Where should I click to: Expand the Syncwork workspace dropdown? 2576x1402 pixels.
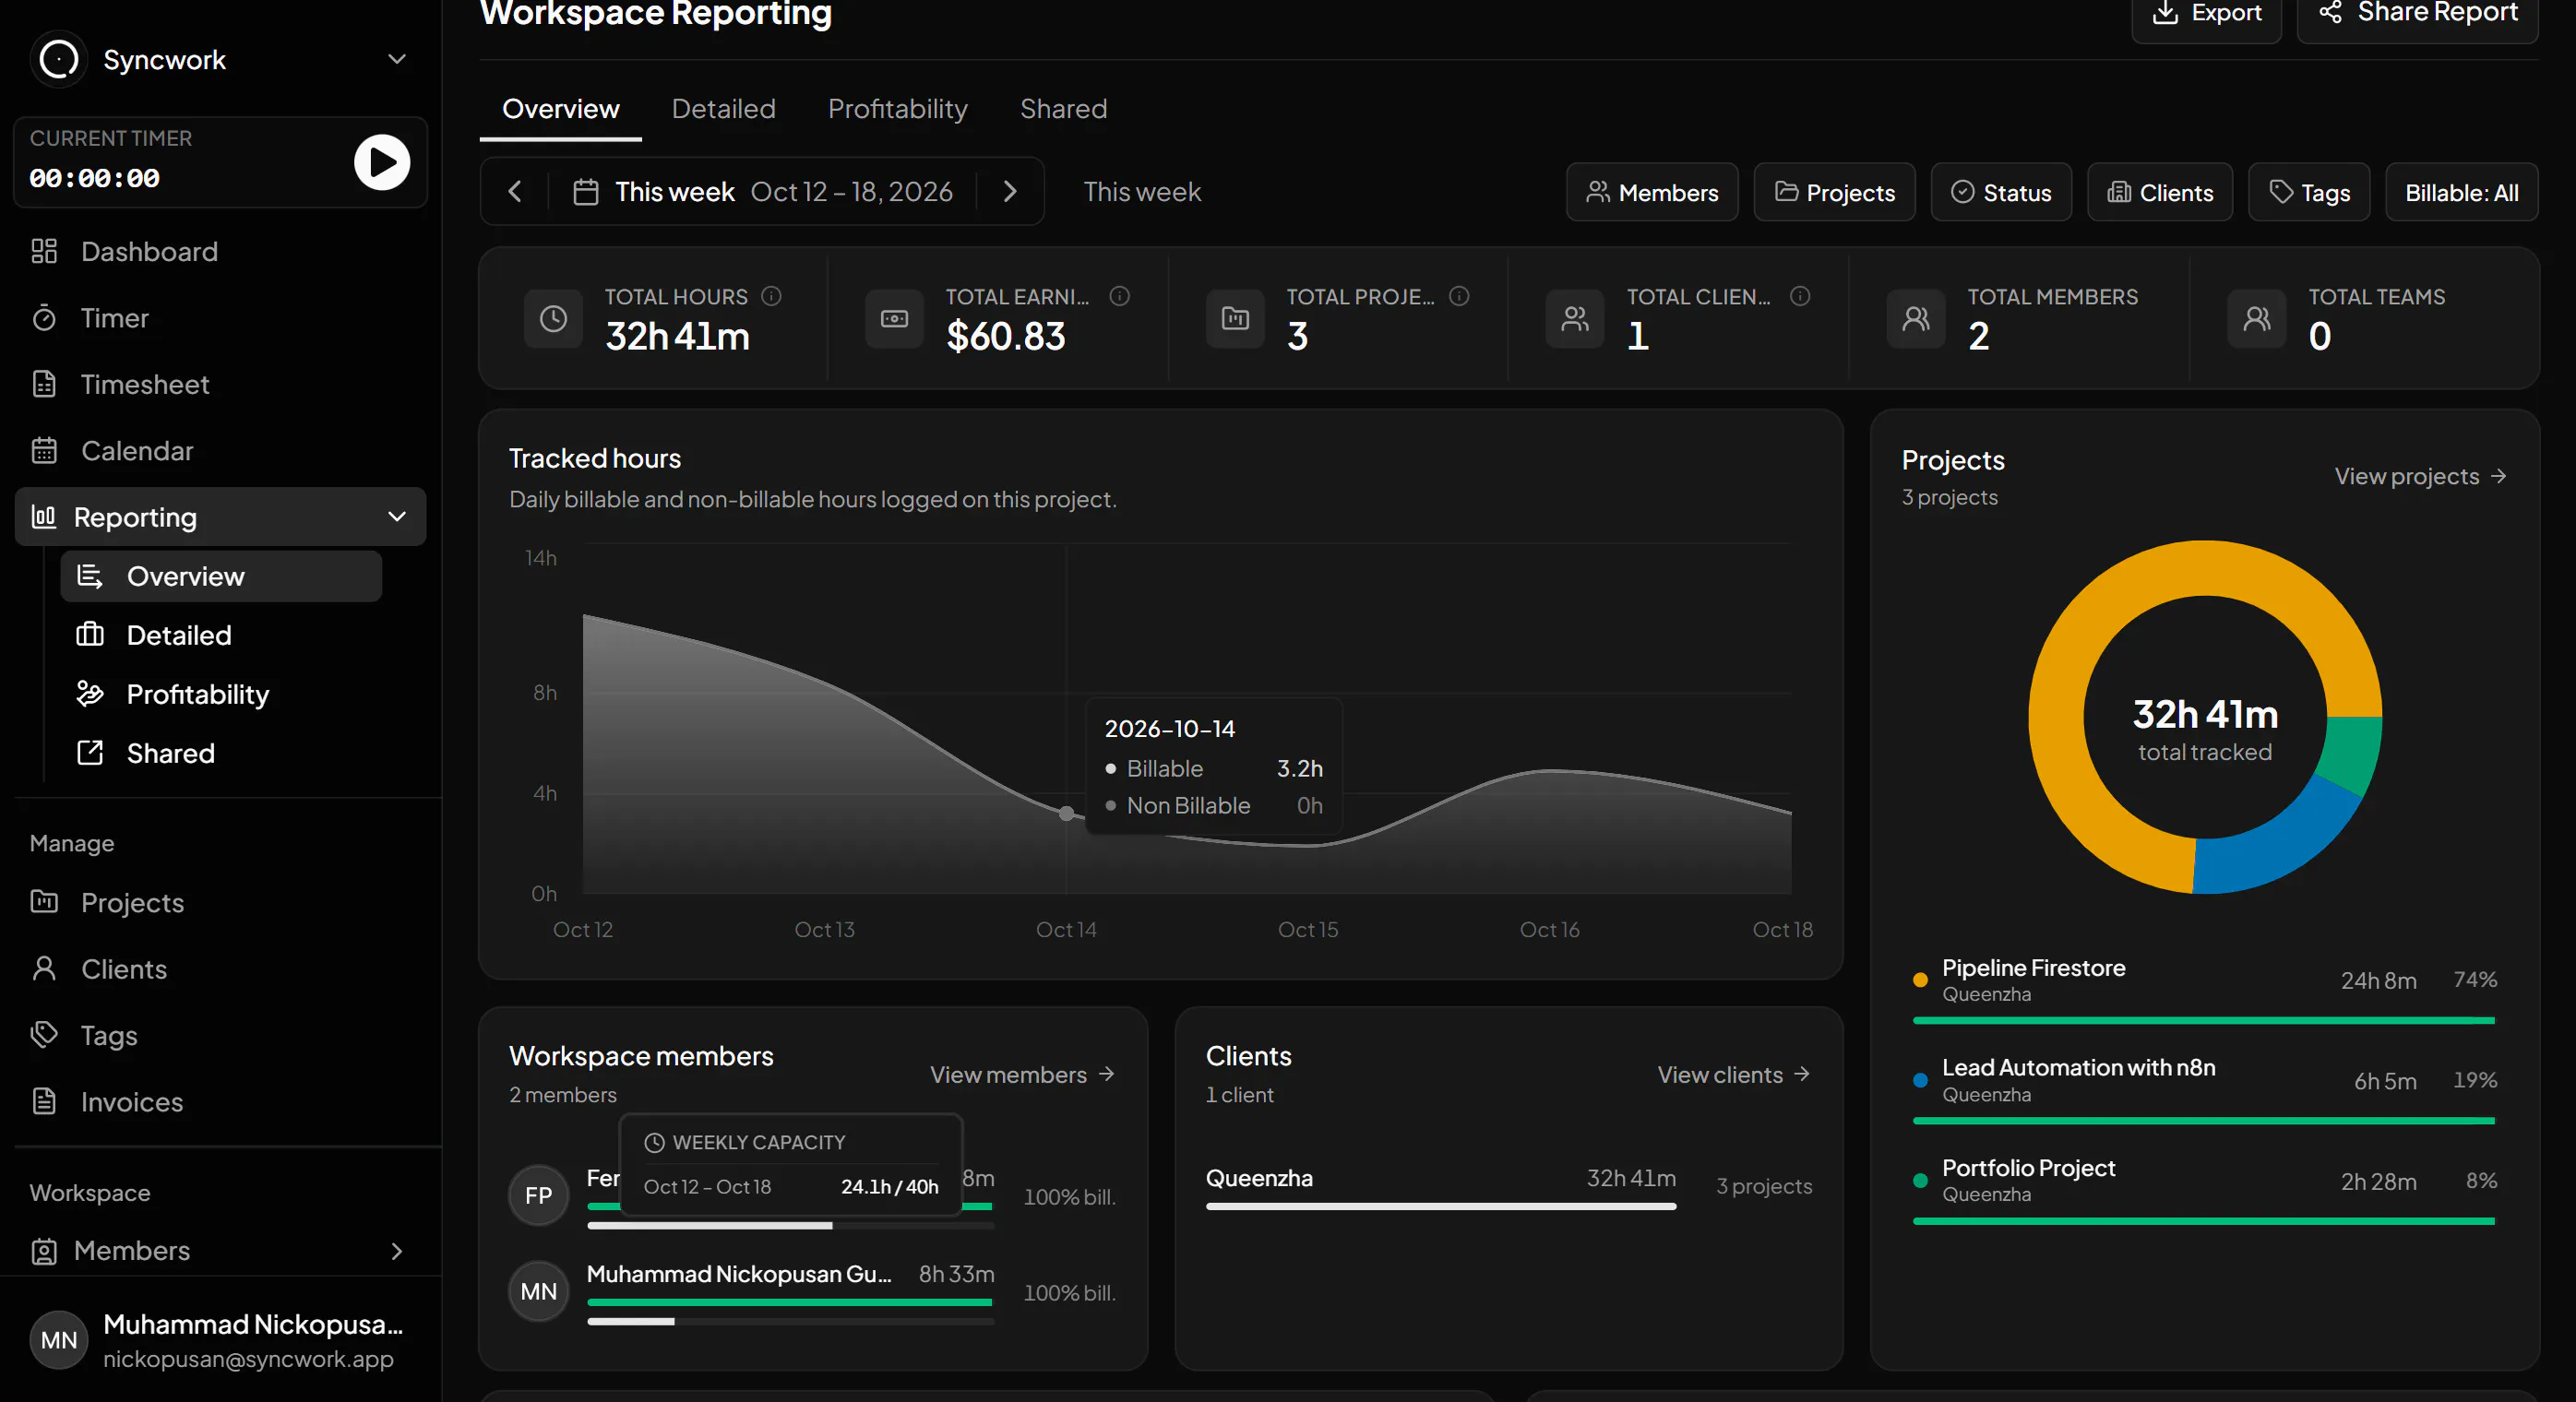coord(397,60)
